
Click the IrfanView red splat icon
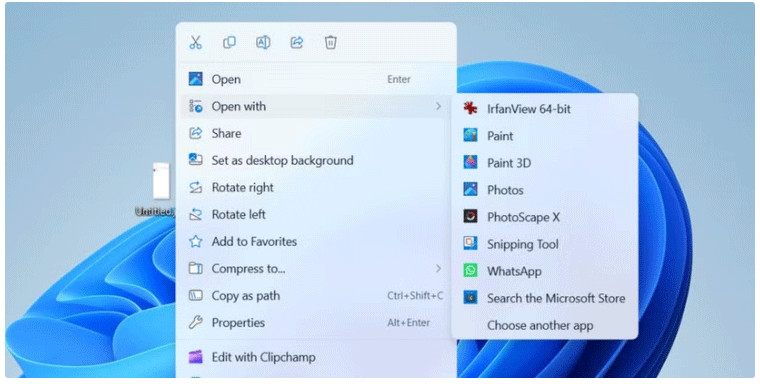point(470,108)
